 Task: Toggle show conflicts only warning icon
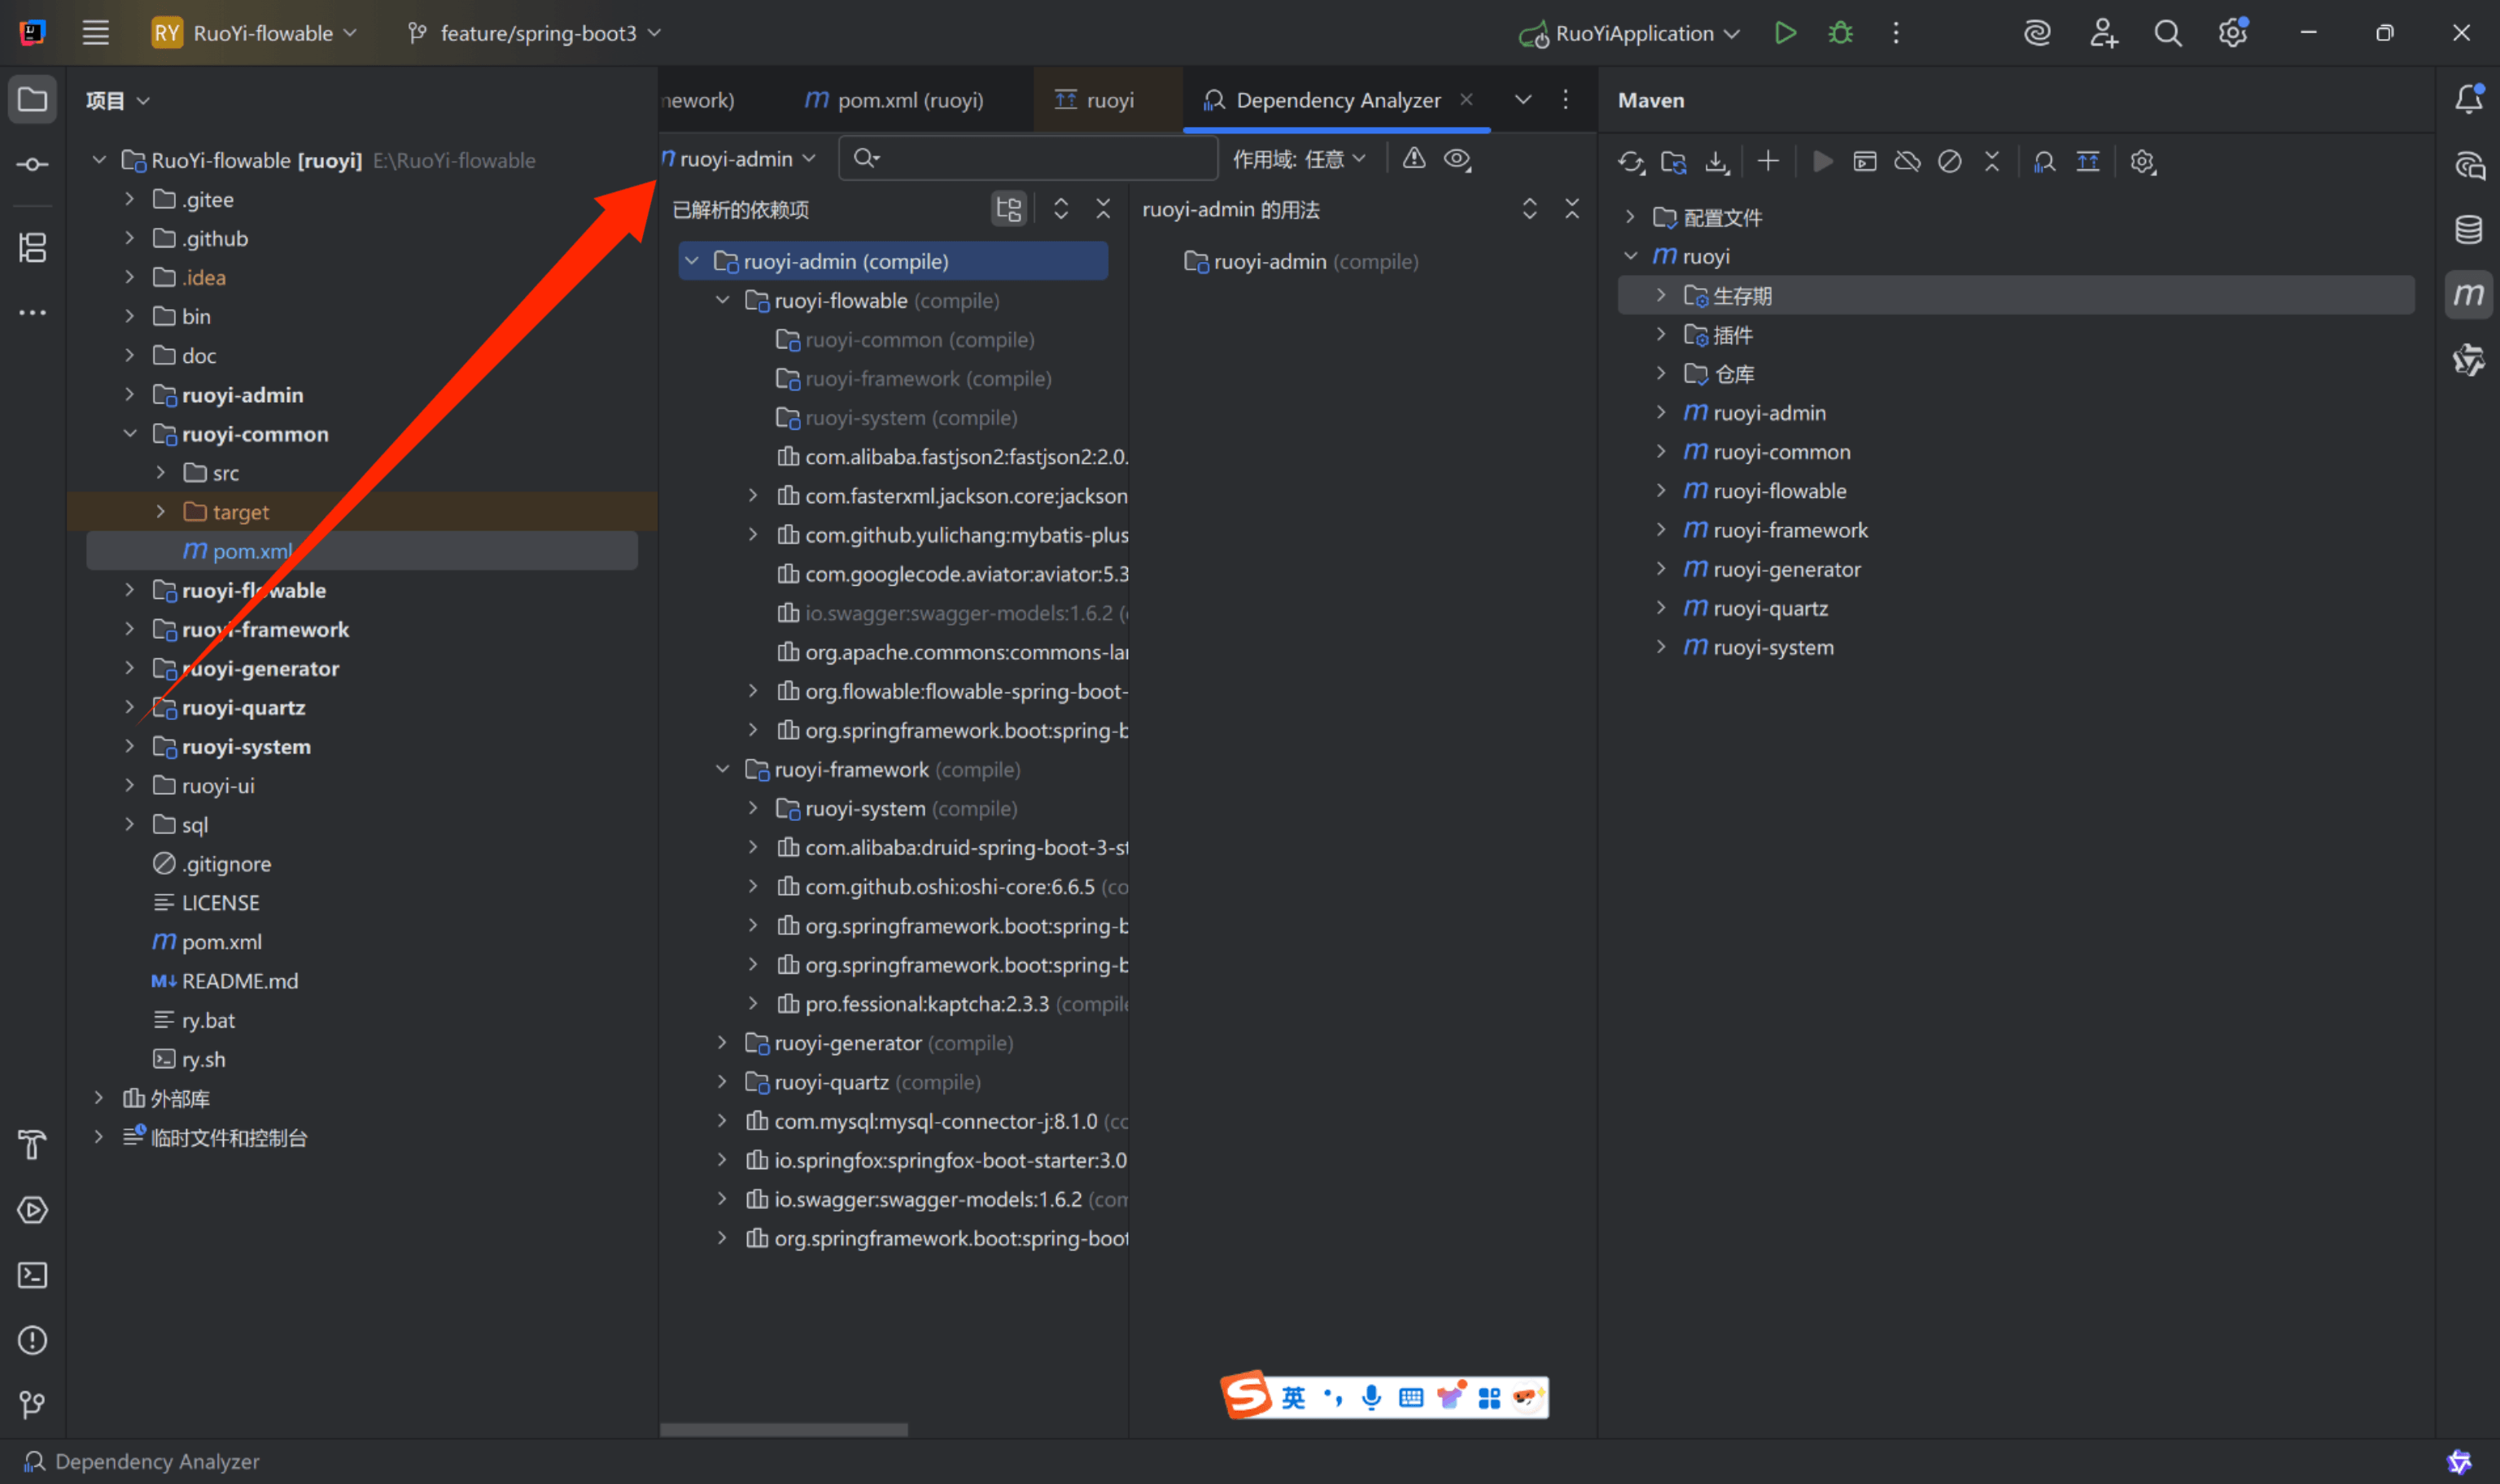[x=1413, y=158]
